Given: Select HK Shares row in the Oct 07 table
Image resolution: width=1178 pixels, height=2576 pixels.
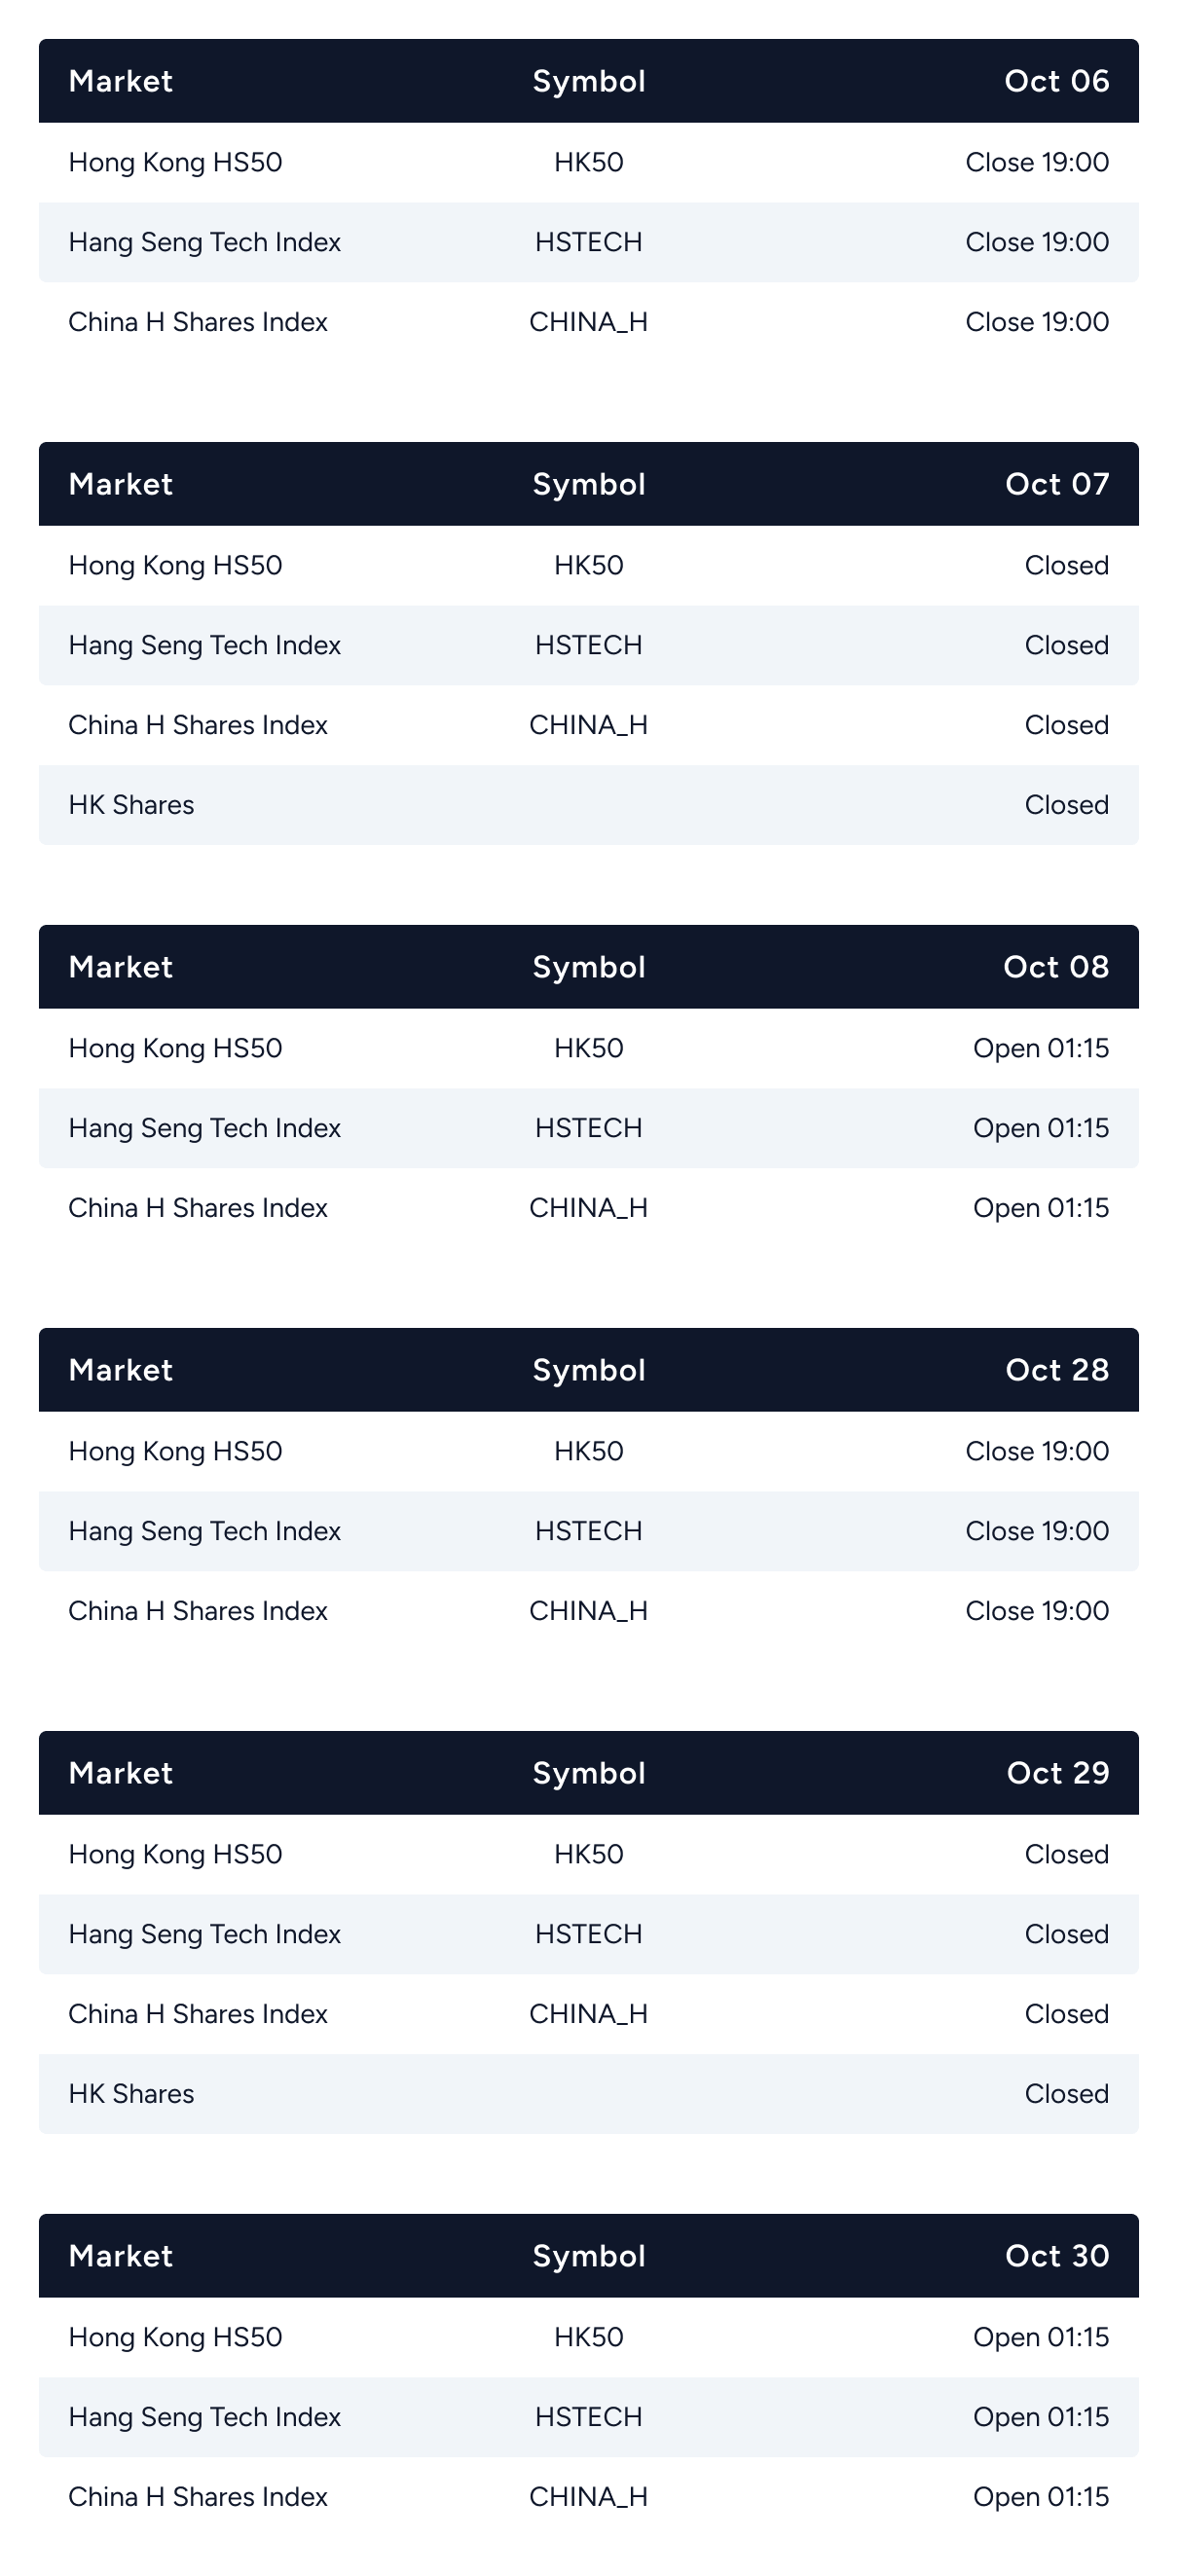Looking at the screenshot, I should pos(131,805).
